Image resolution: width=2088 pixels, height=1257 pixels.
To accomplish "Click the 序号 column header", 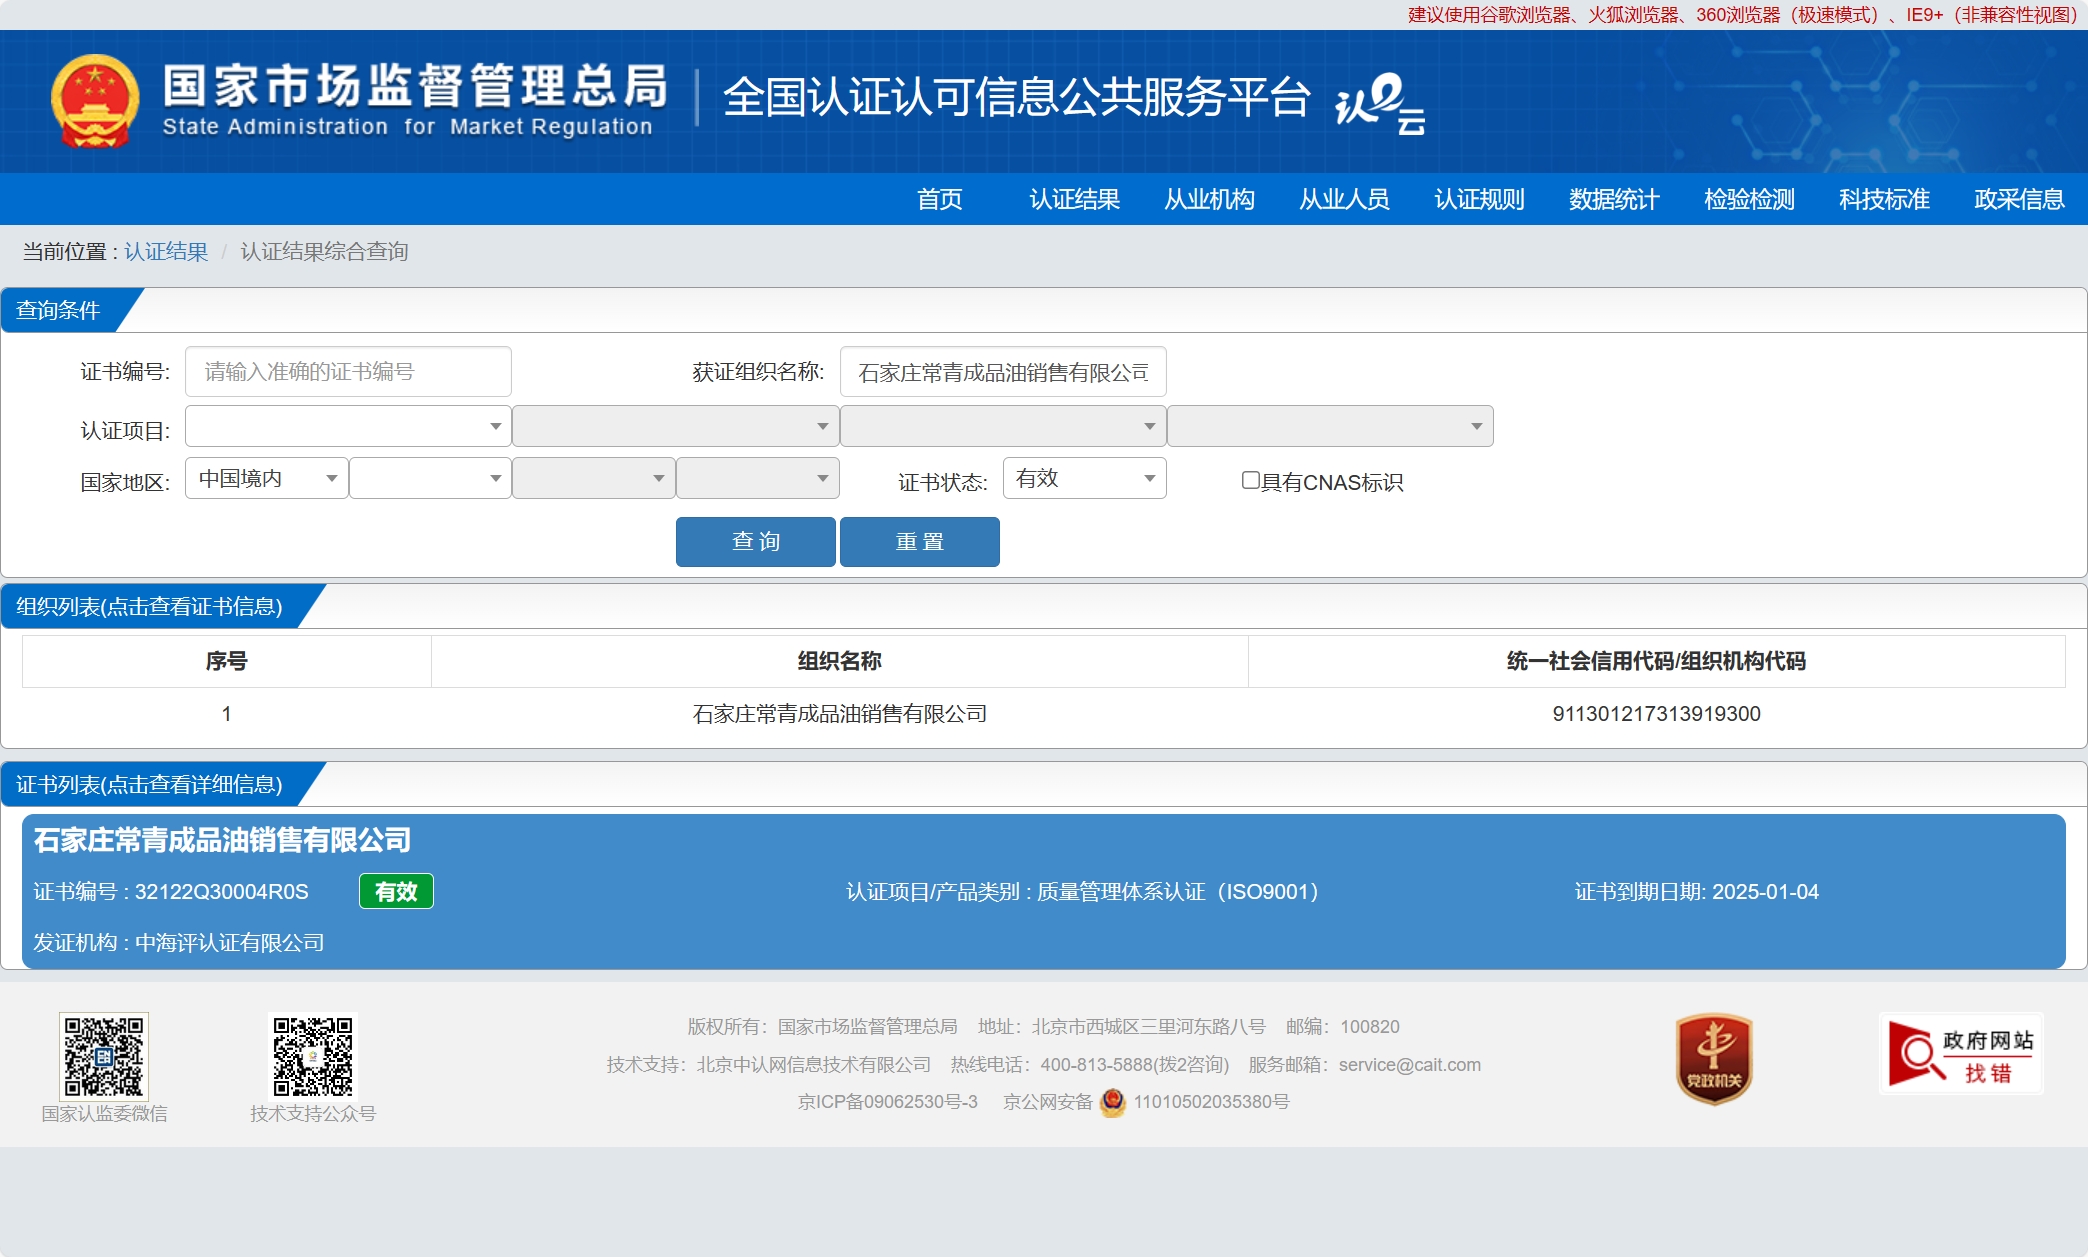I will 227,661.
